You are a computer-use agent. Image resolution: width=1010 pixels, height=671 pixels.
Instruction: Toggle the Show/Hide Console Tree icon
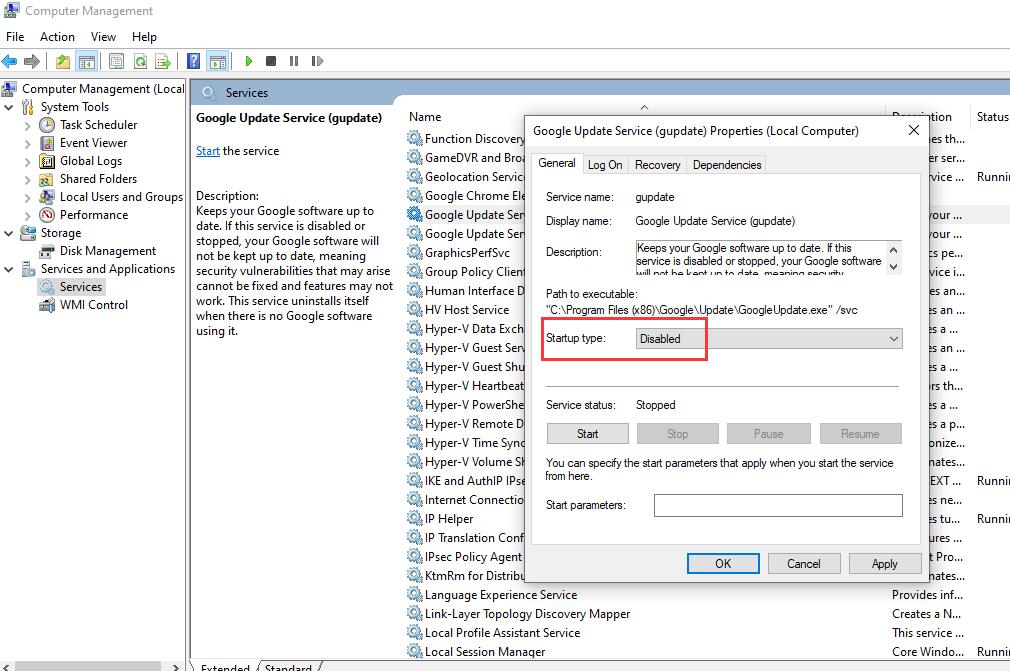tap(86, 61)
